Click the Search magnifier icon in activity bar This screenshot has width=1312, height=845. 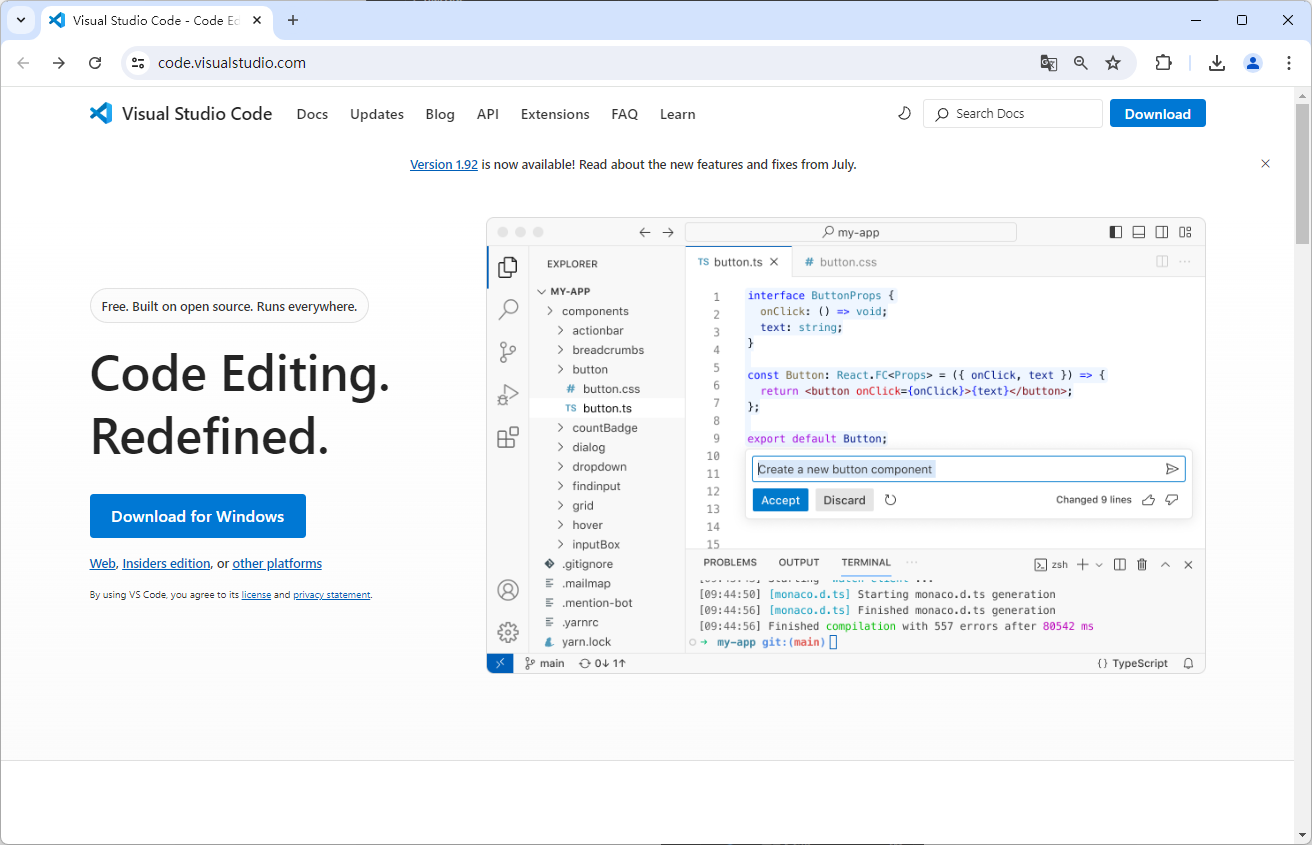508,309
